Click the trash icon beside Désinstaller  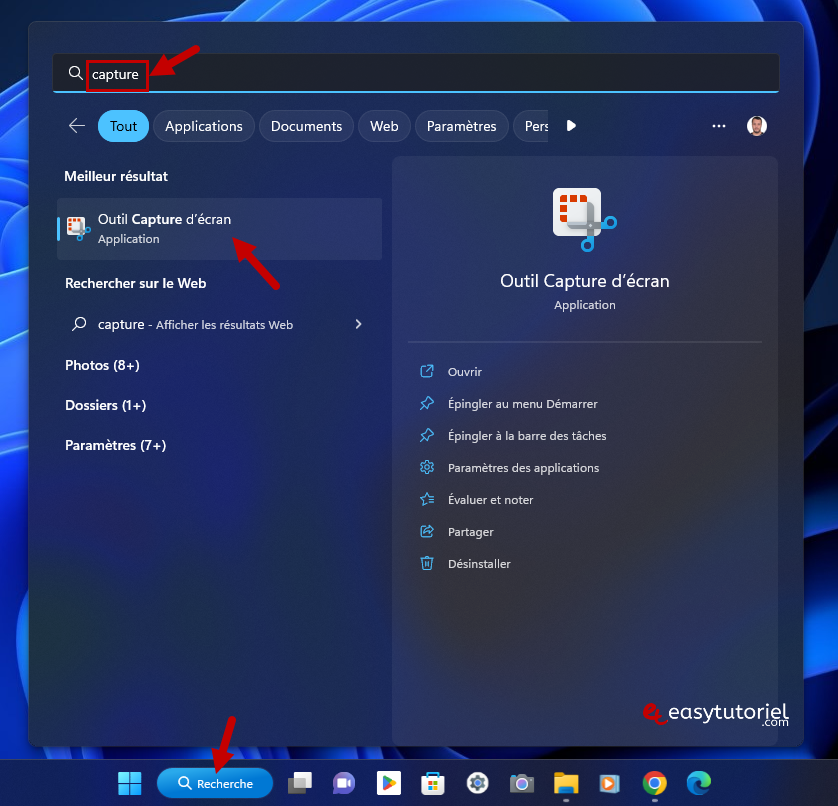tap(426, 563)
